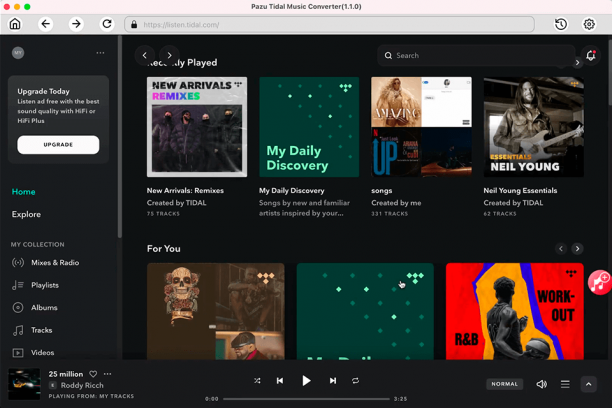Open the notifications bell
Screen dimensions: 612x408
click(591, 55)
